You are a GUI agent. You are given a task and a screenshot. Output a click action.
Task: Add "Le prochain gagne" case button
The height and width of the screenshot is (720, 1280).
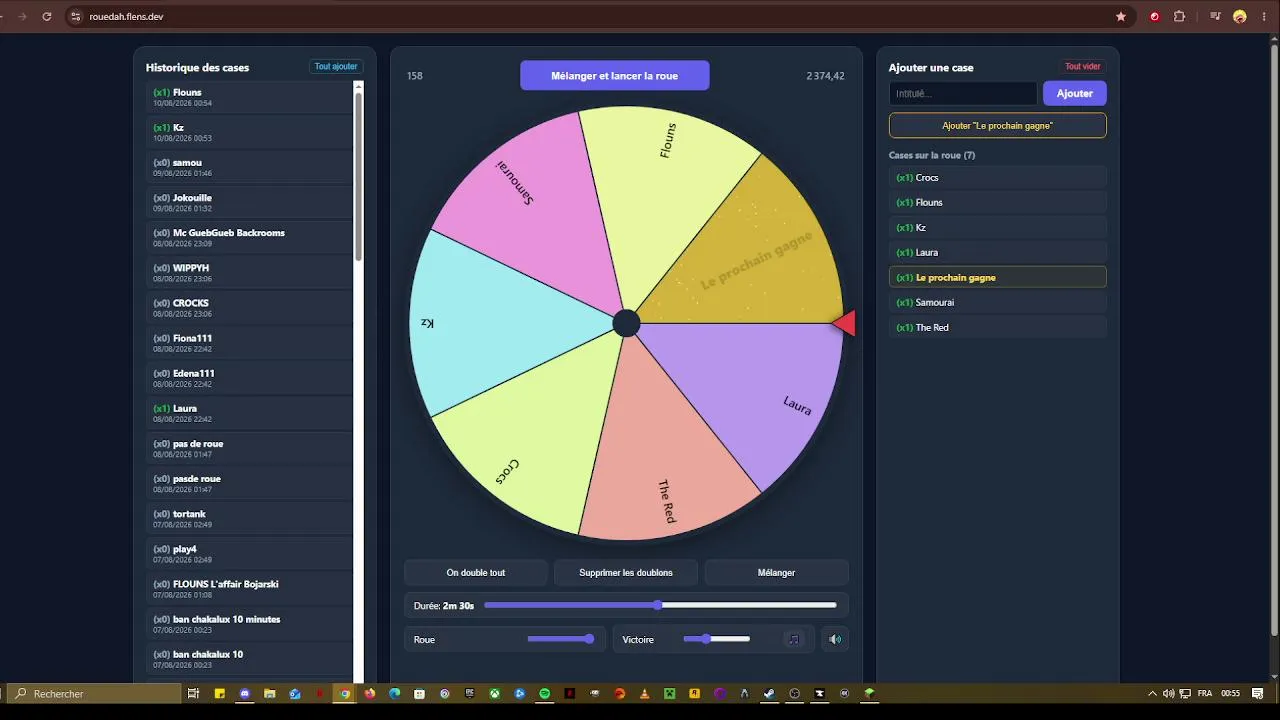(998, 126)
